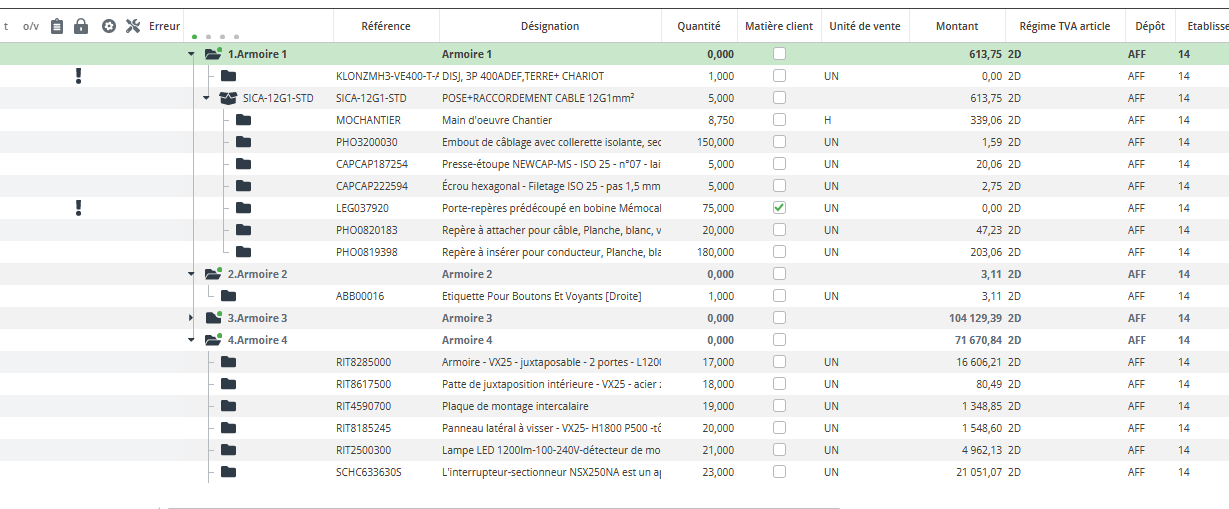Screen dimensions: 1229x509
Task: Click folder icon of SCHC633630S row
Action: point(229,472)
